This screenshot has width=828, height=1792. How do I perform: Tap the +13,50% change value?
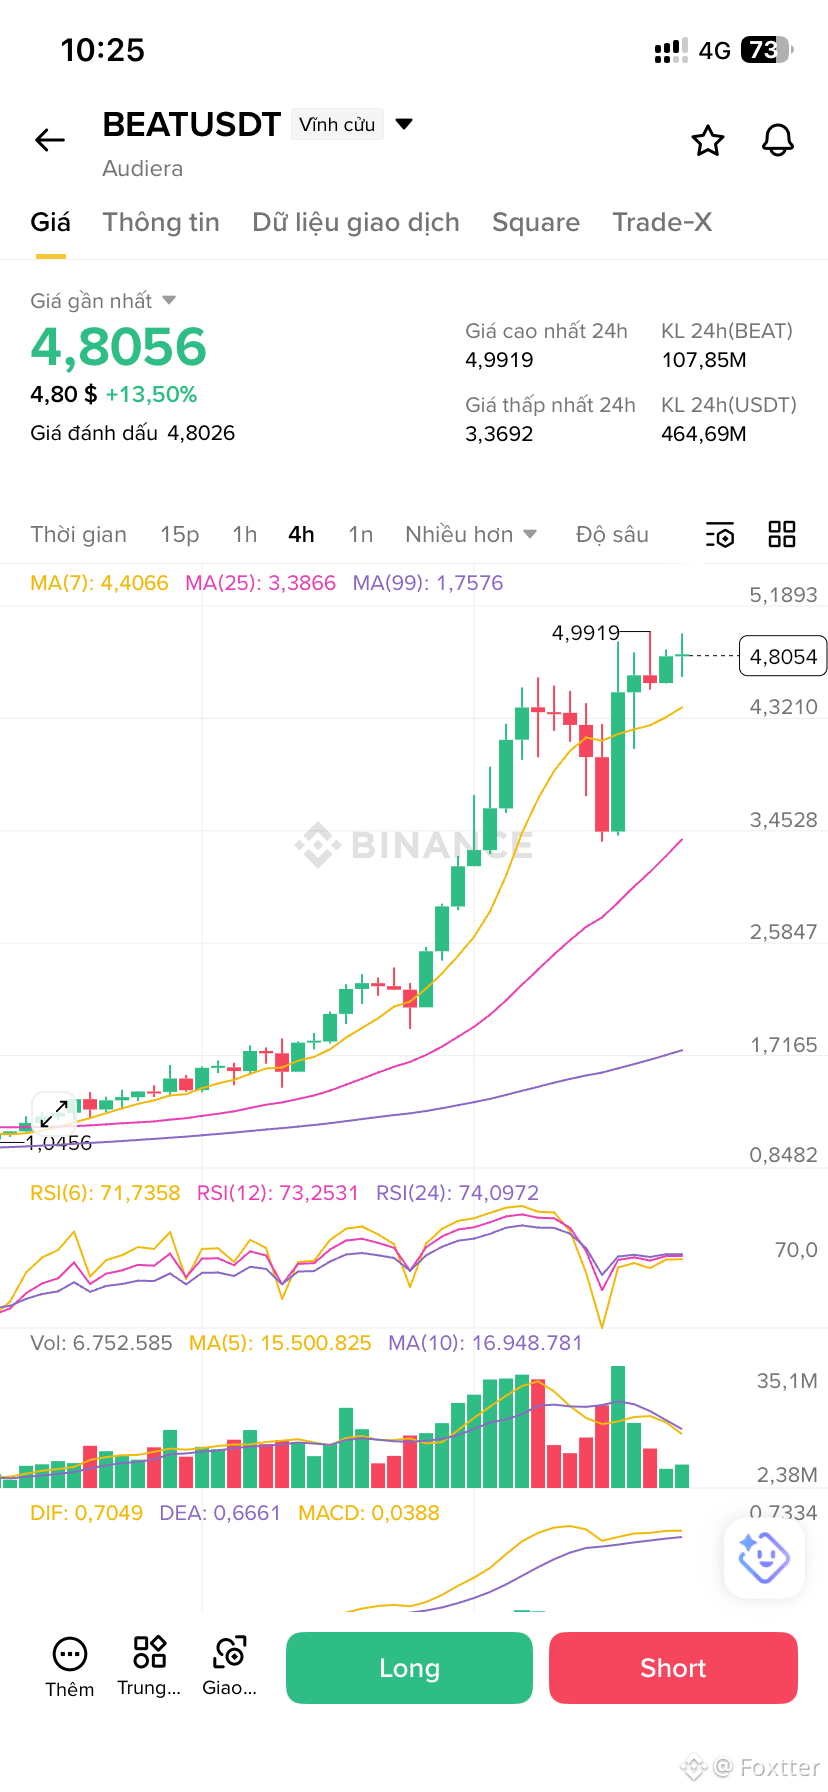coord(151,394)
